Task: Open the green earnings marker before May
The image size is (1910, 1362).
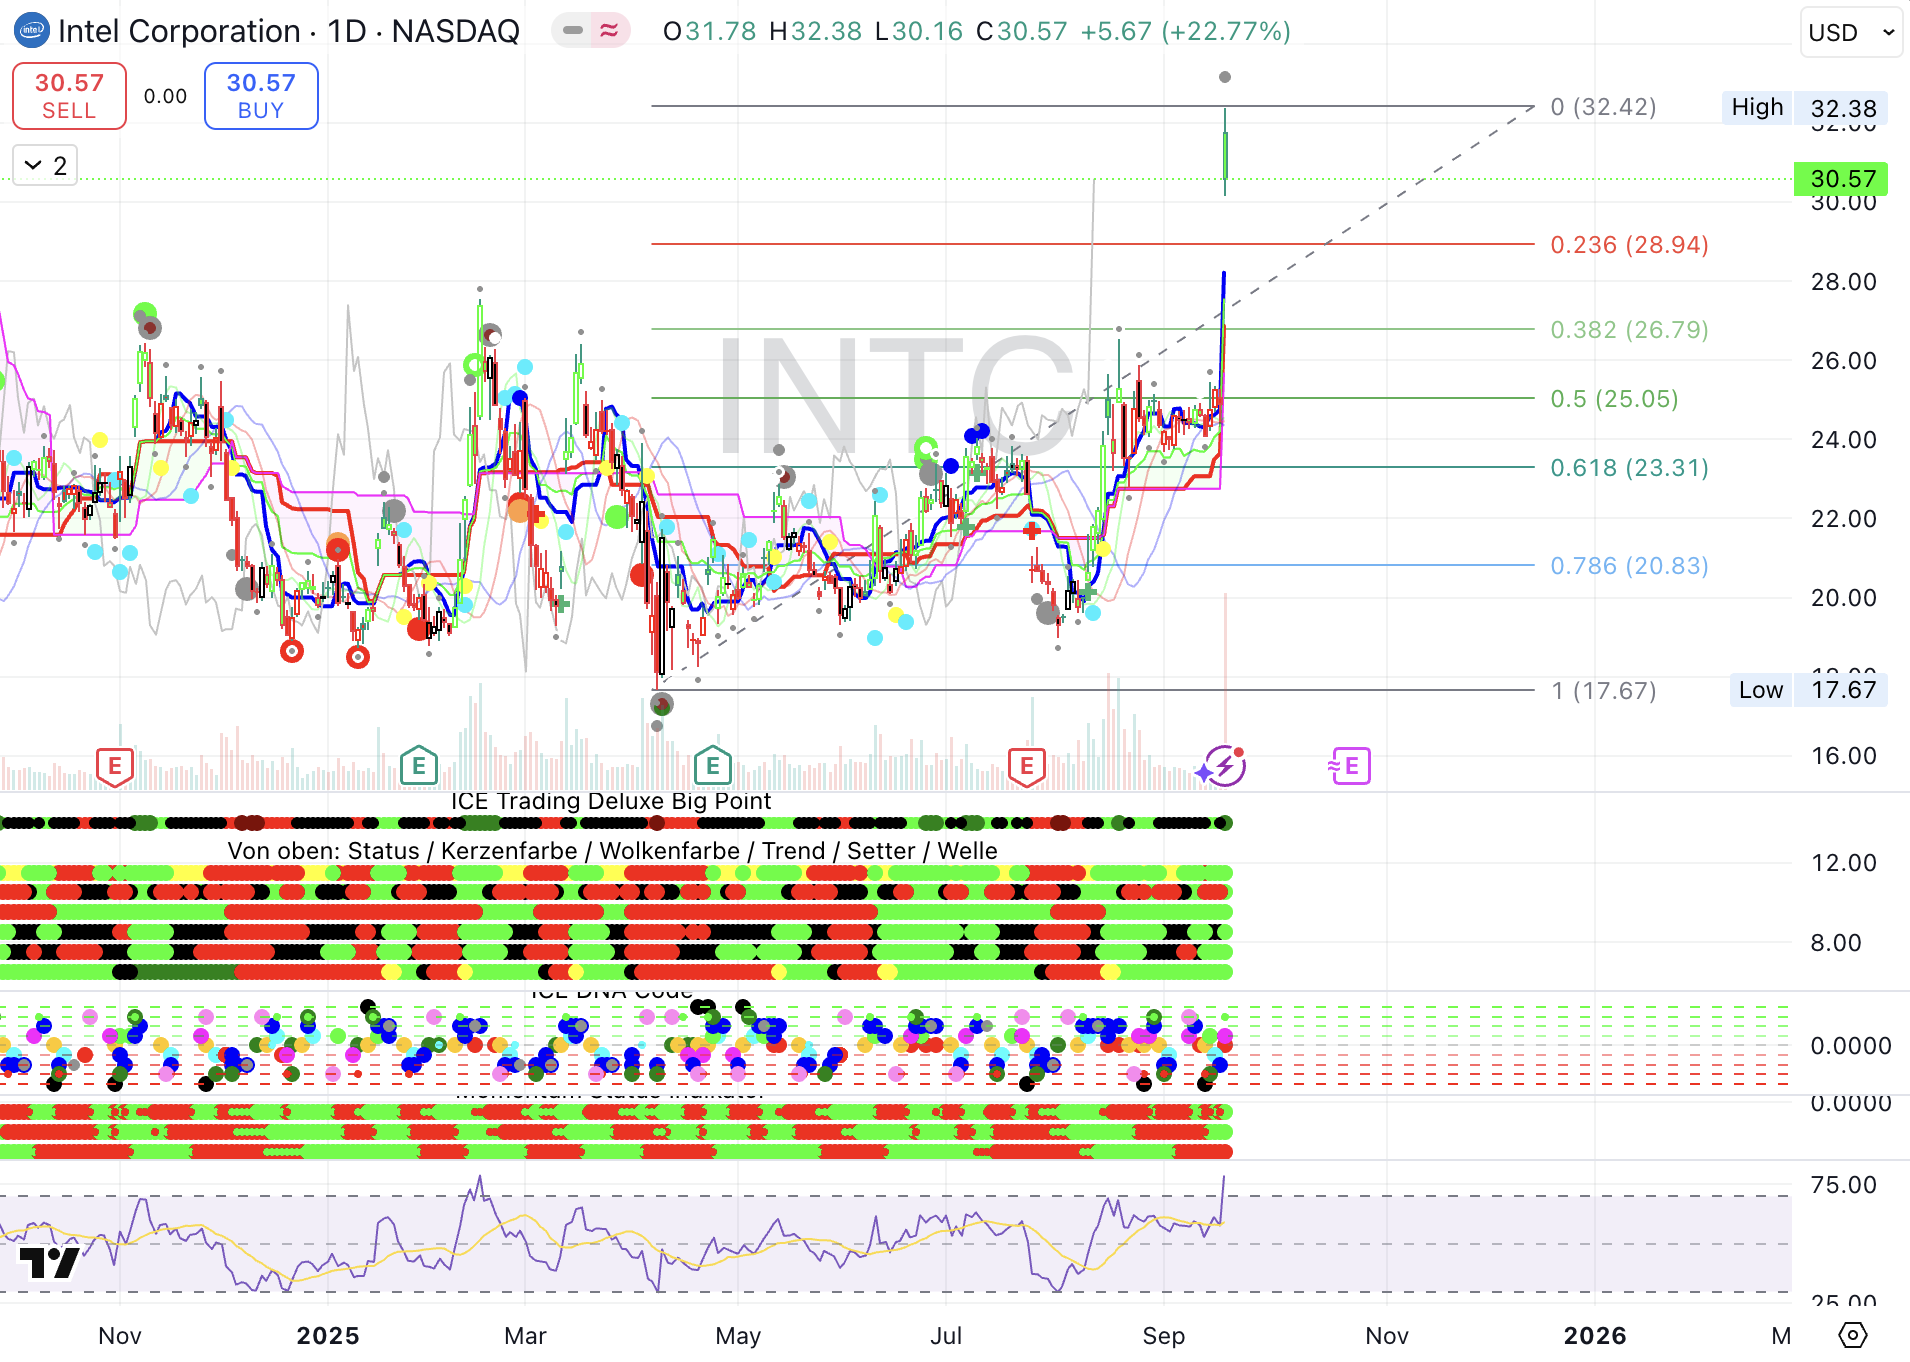Action: 712,767
